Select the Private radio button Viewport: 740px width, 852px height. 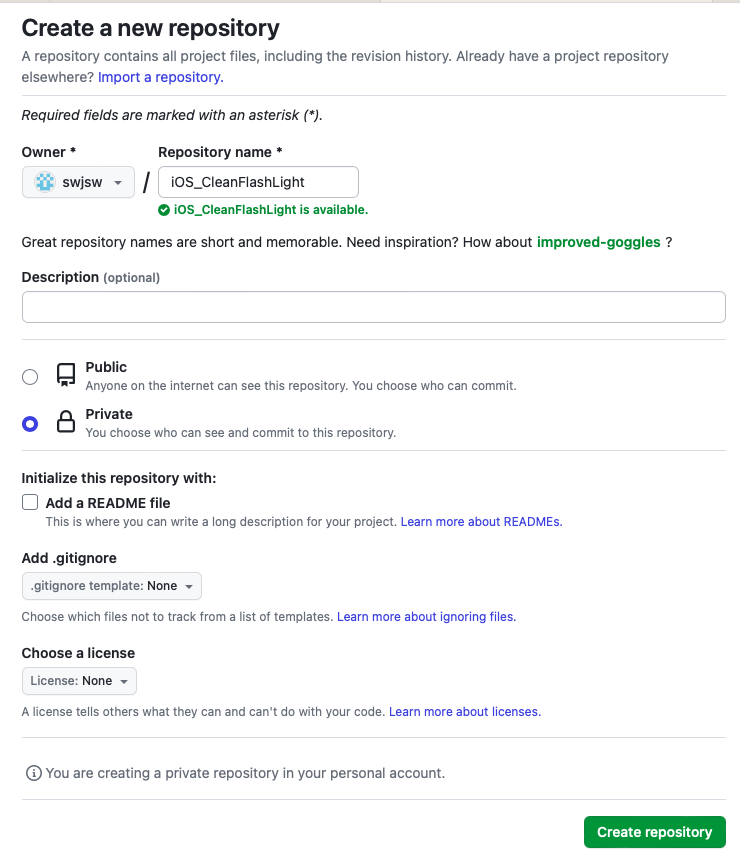30,424
